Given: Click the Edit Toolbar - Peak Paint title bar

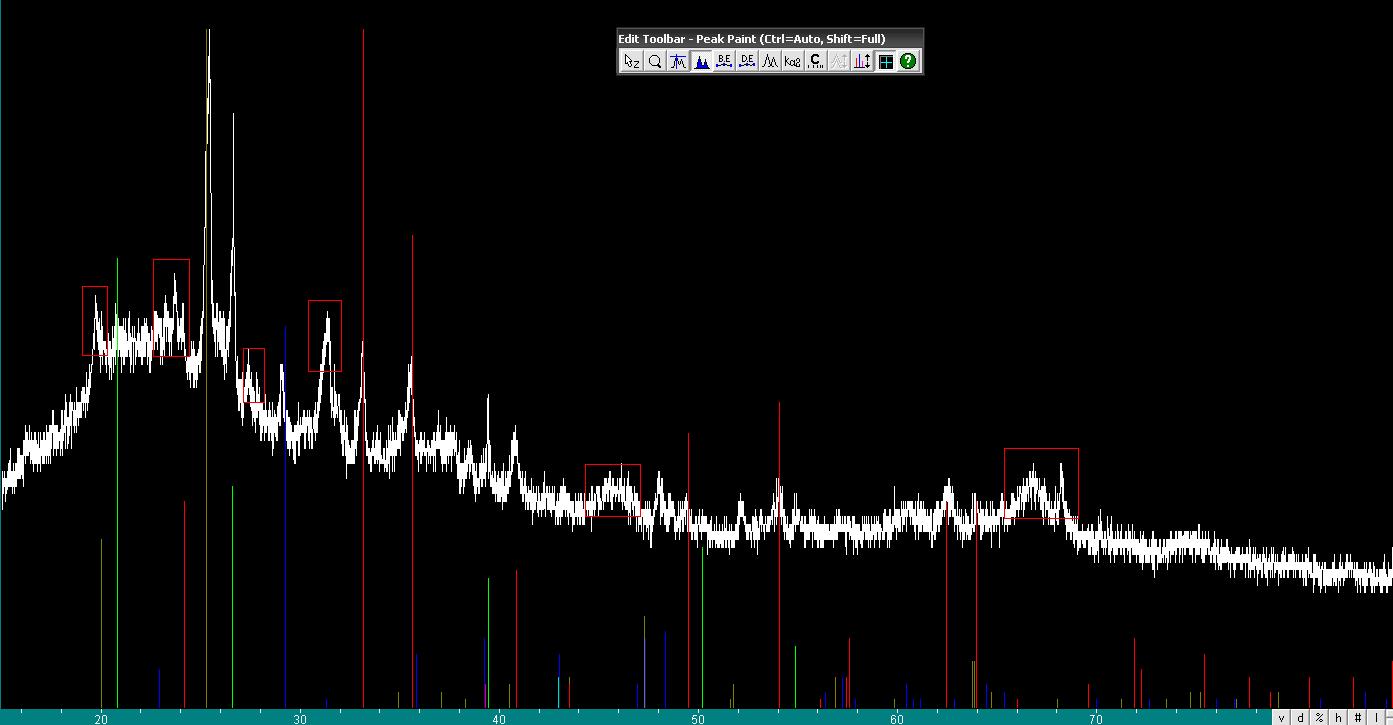Looking at the screenshot, I should pyautogui.click(x=769, y=39).
